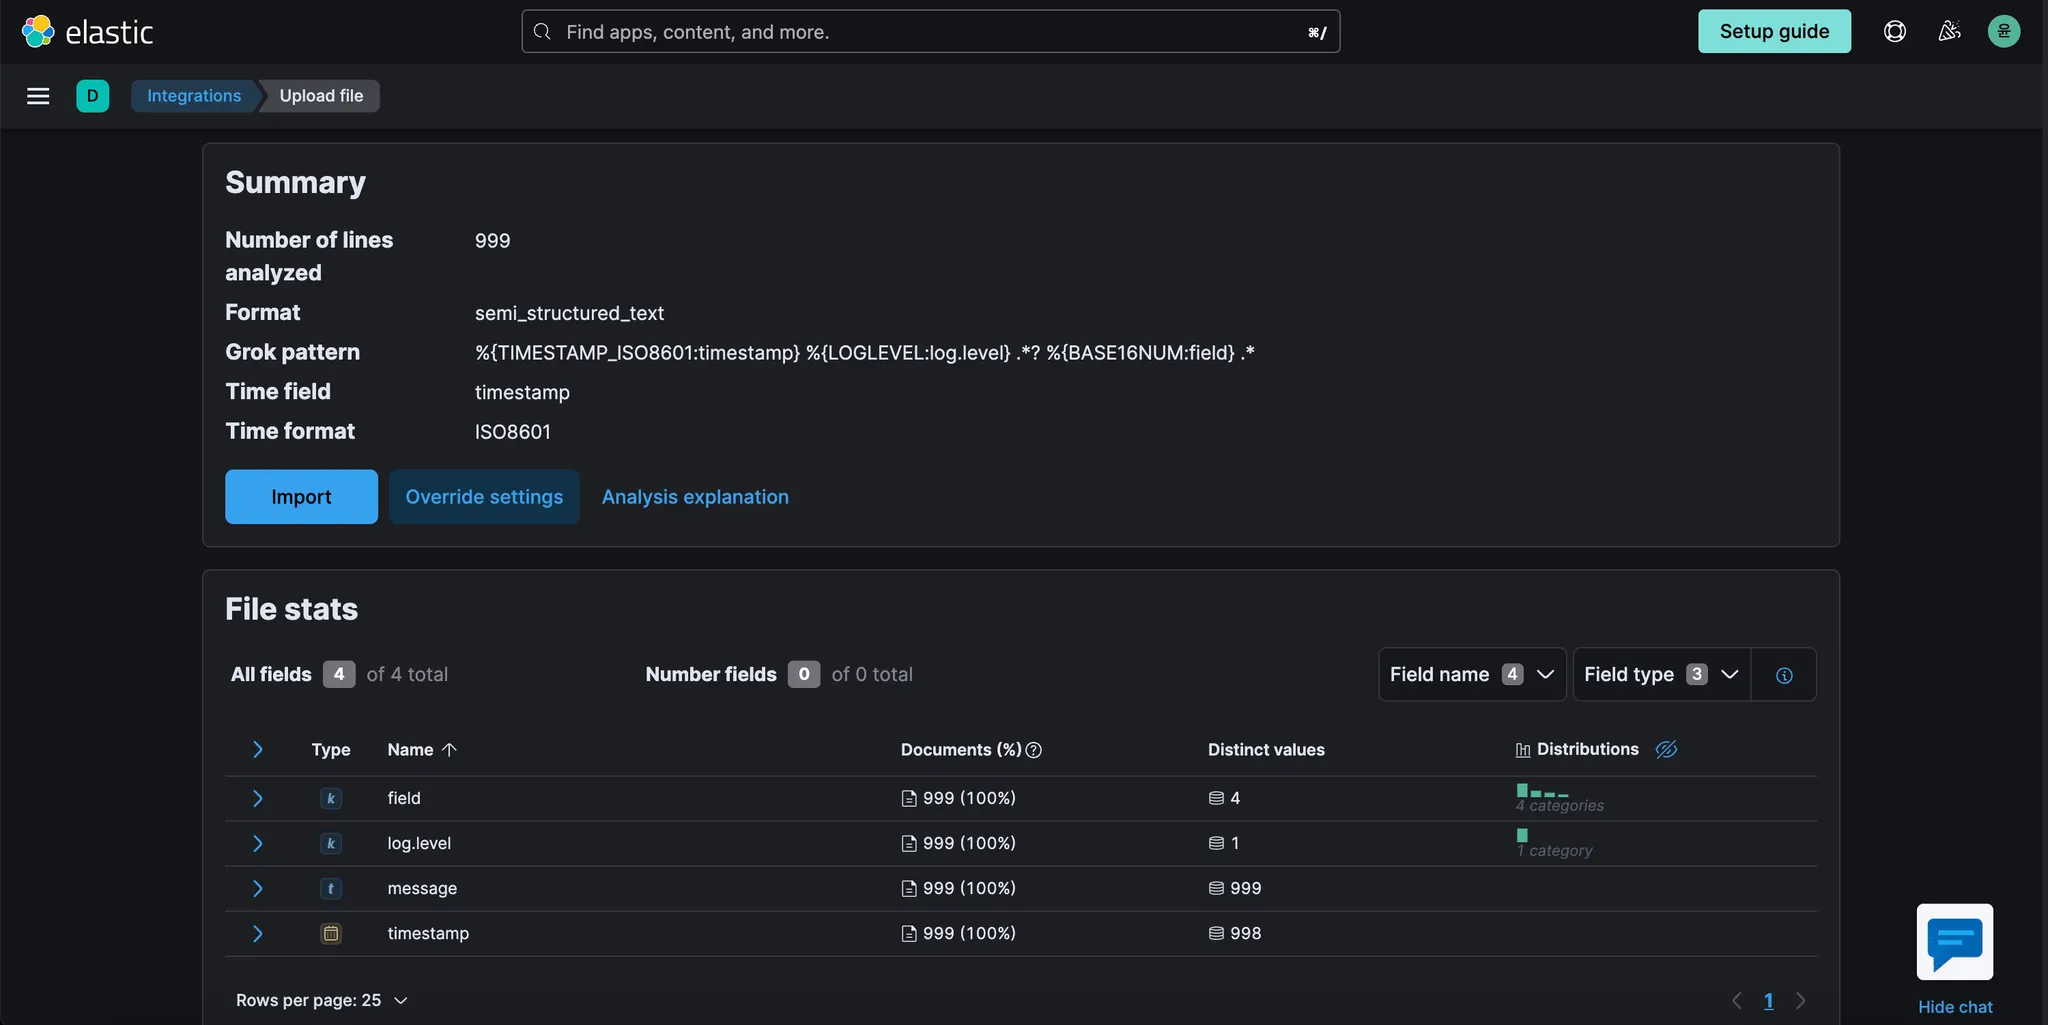2048x1025 pixels.
Task: Open the user account avatar menu
Action: [x=2003, y=32]
